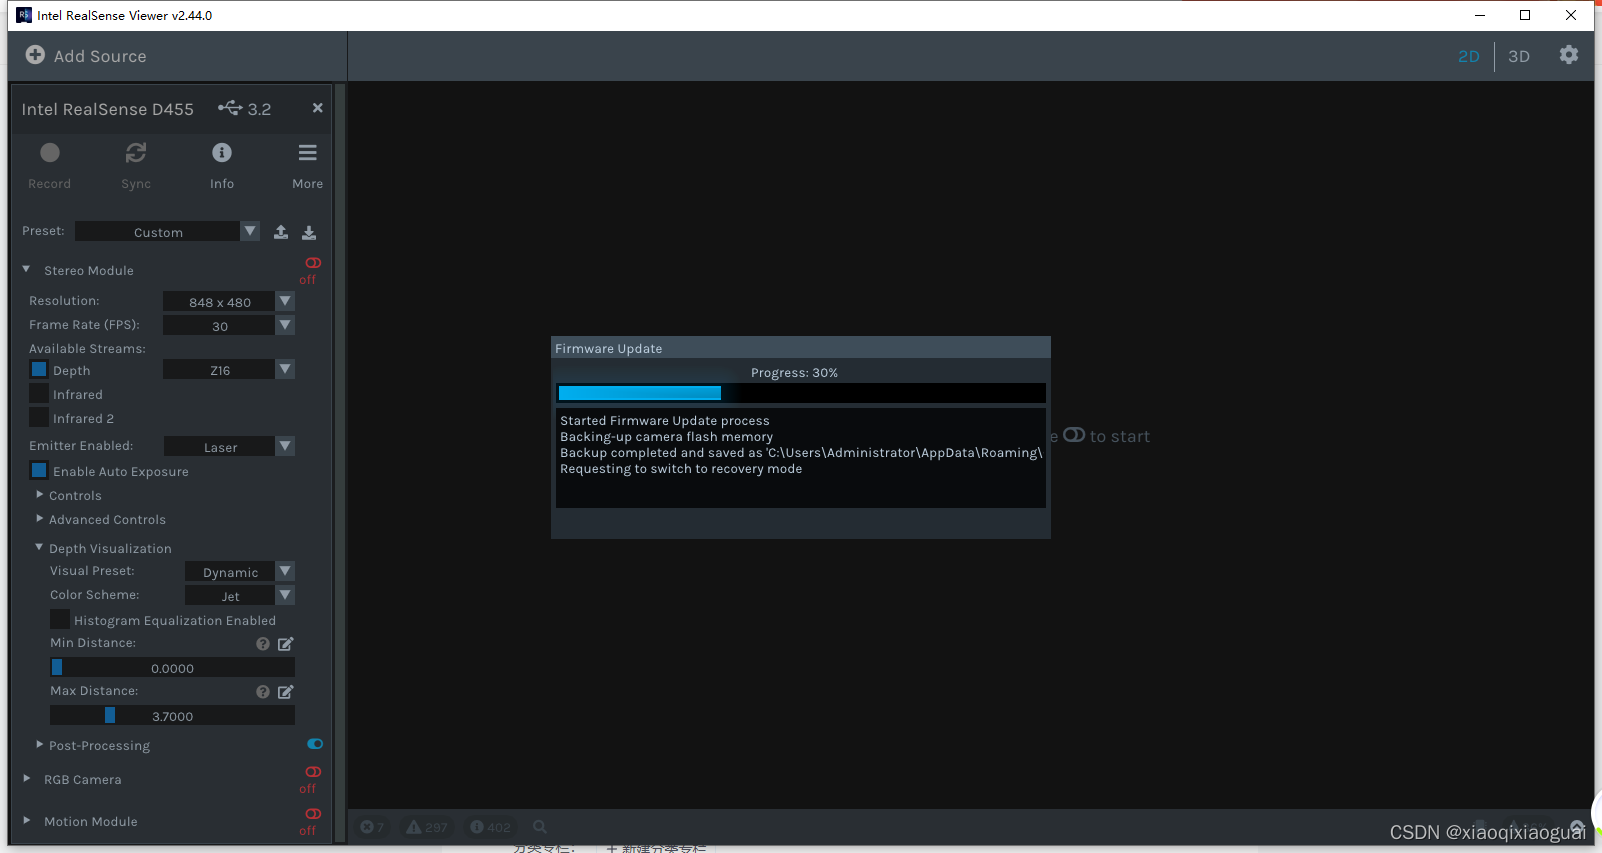The image size is (1602, 853).
Task: Check Histogram Equalization Enabled checkbox
Action: tap(60, 619)
